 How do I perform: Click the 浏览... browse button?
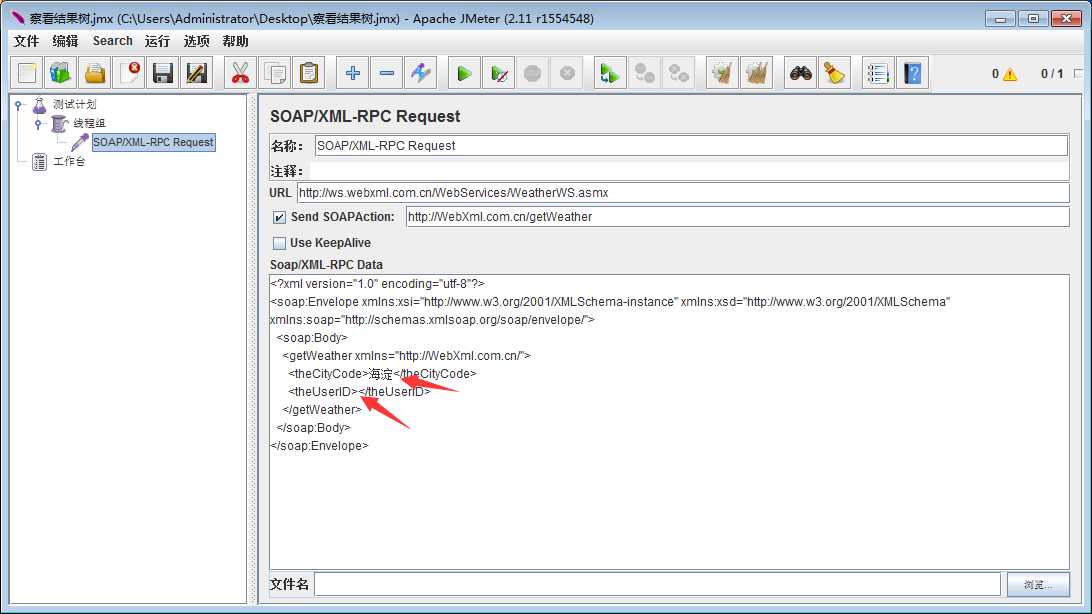[x=1038, y=585]
